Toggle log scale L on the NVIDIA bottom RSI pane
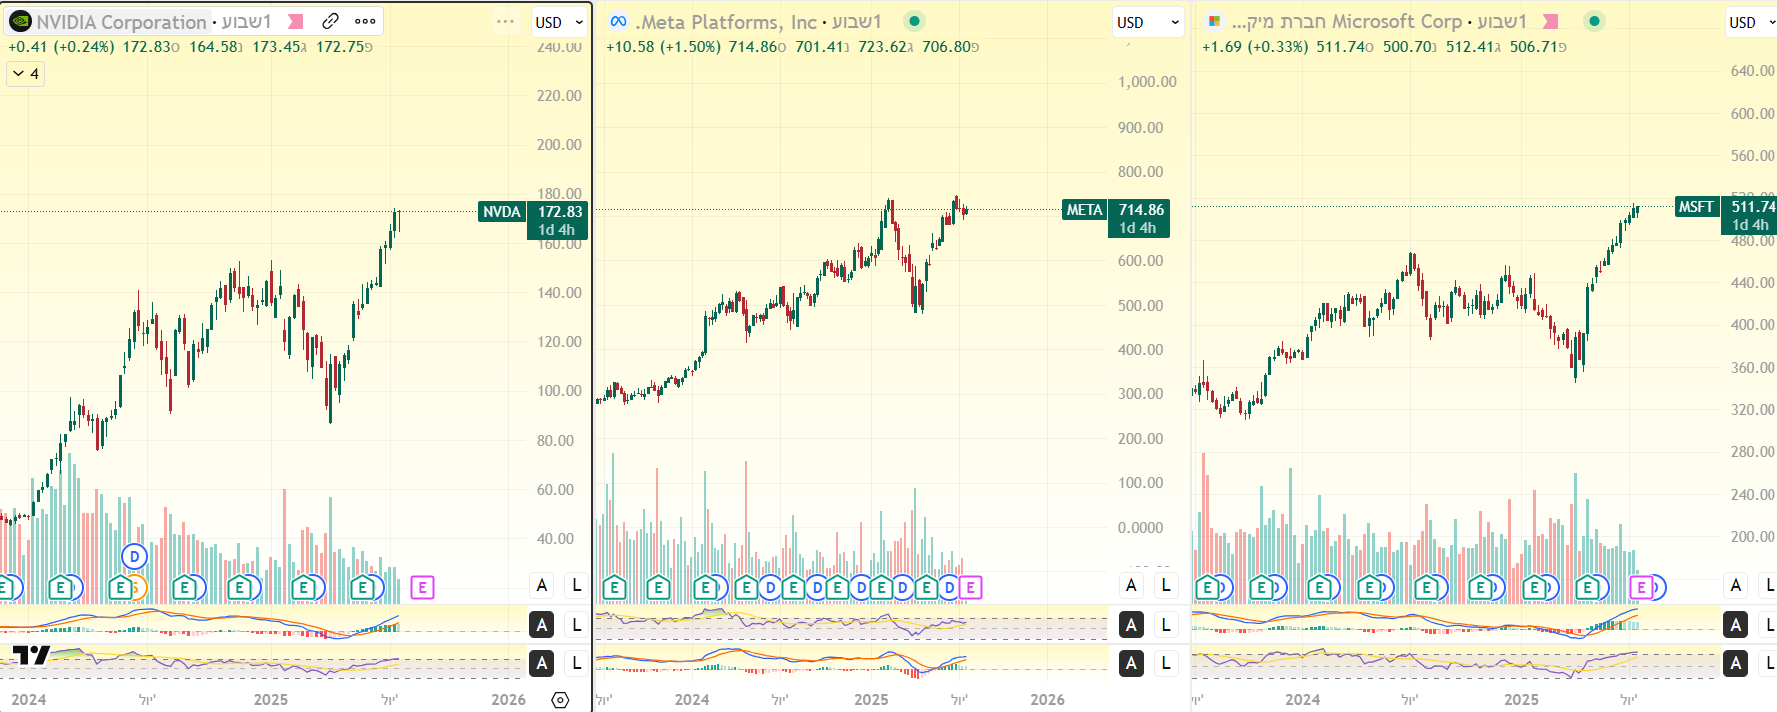 (x=577, y=663)
